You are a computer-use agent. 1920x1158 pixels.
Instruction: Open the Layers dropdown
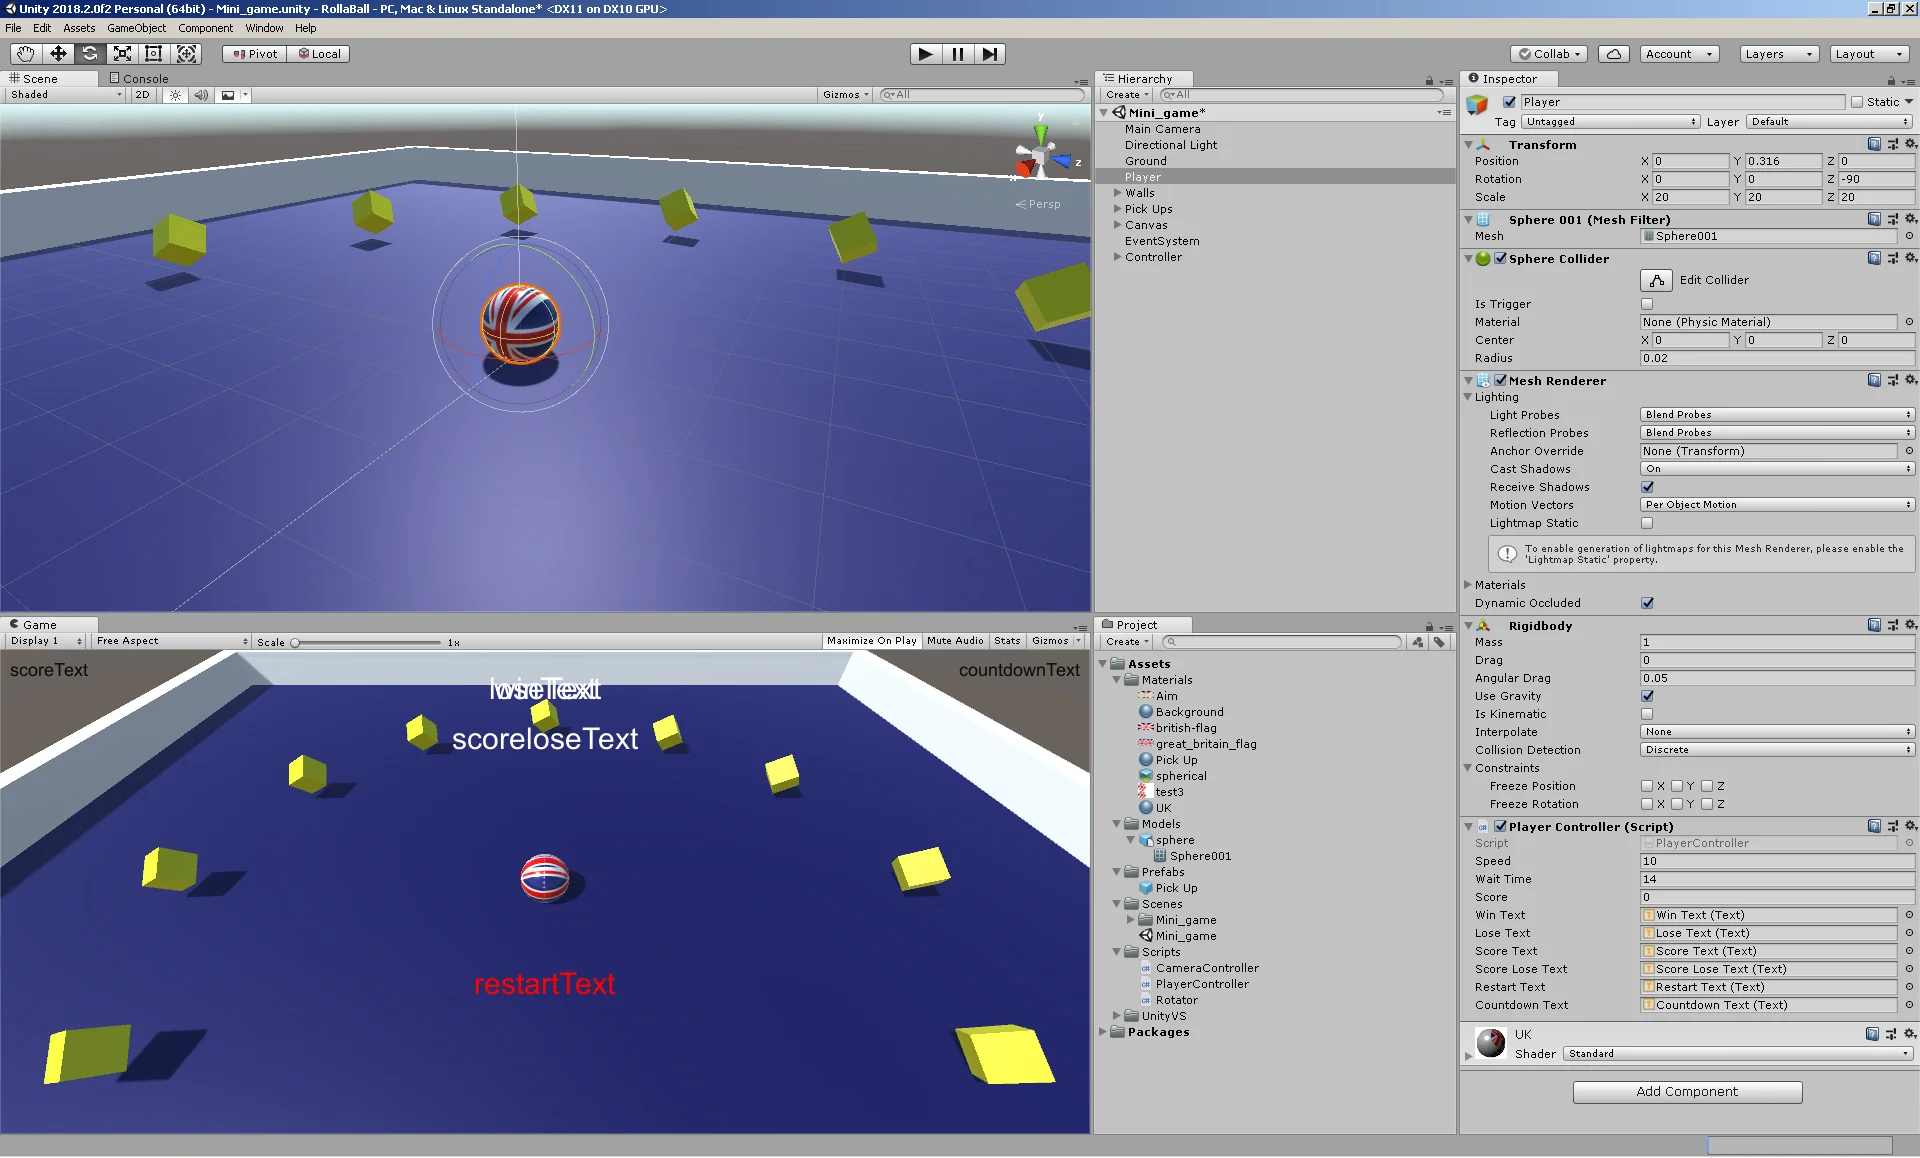[1778, 54]
